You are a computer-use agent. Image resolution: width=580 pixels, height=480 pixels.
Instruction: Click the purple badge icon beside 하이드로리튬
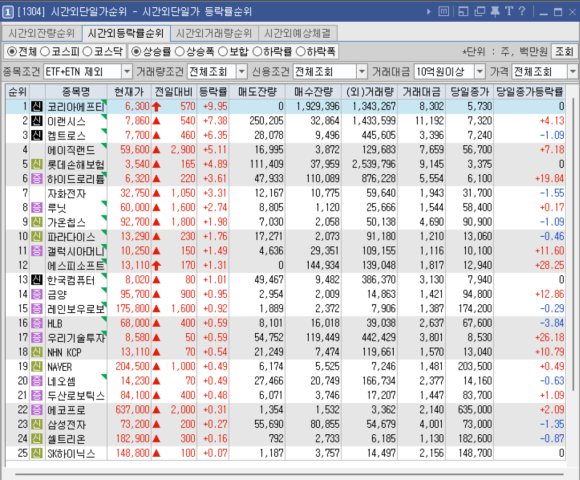tap(37, 179)
